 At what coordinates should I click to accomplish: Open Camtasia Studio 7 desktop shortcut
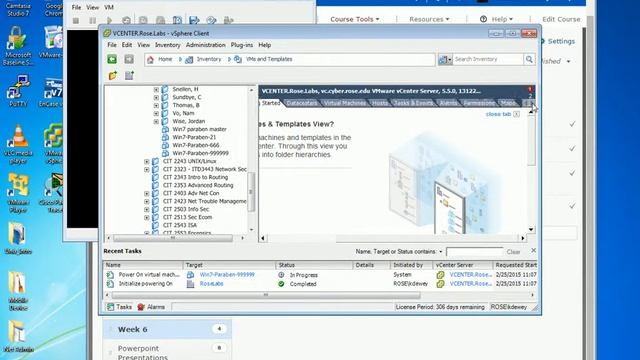[x=18, y=8]
